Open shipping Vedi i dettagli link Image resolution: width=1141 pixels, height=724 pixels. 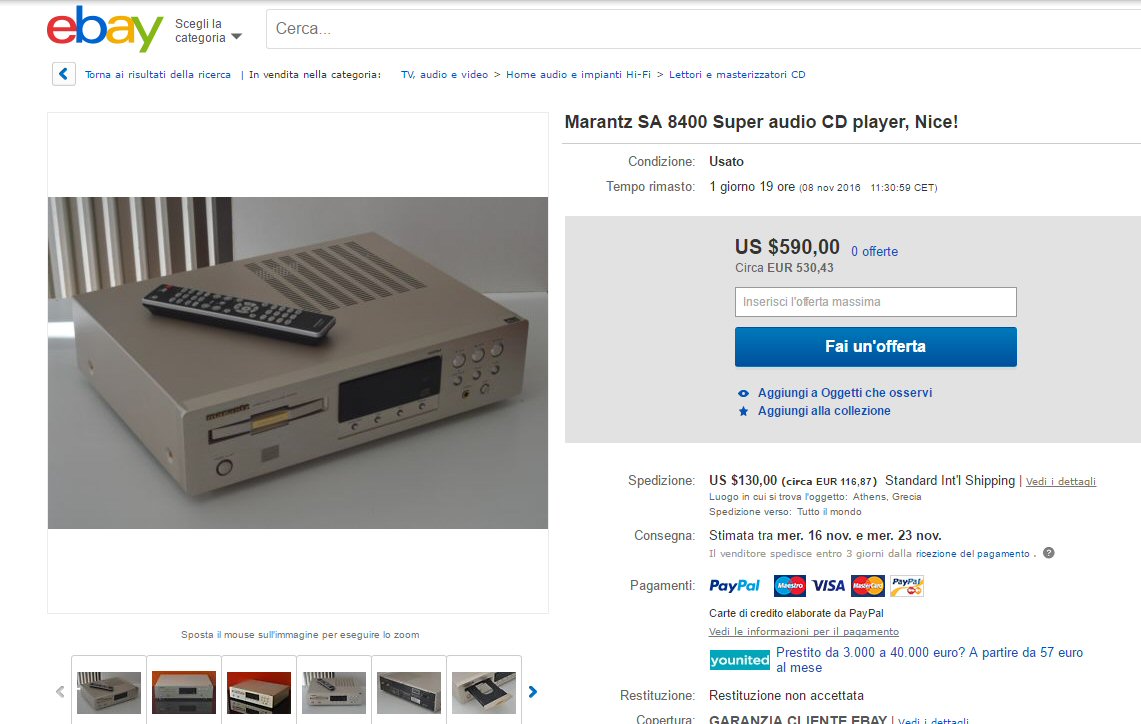pos(1061,481)
